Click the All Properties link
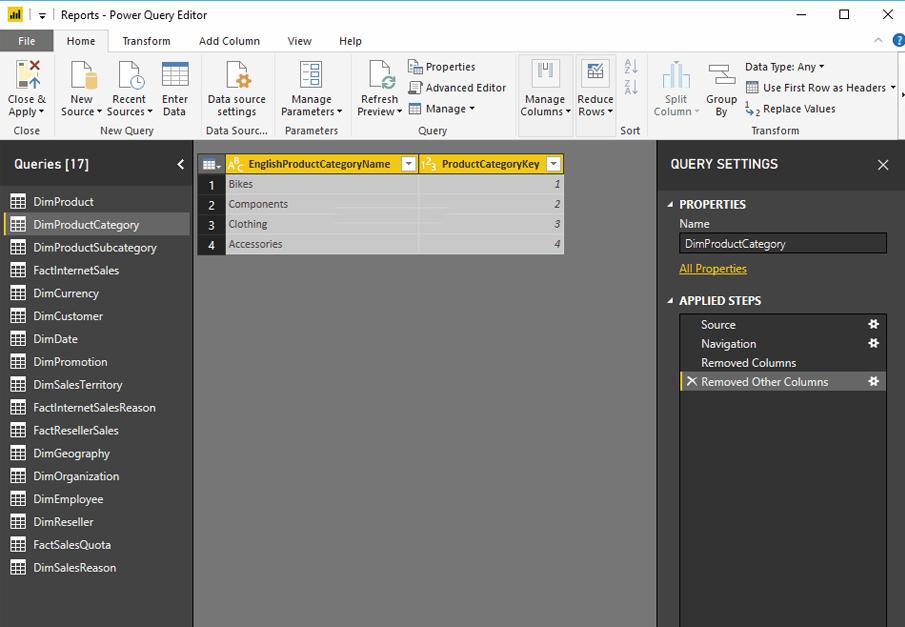The image size is (905, 627). 712,269
